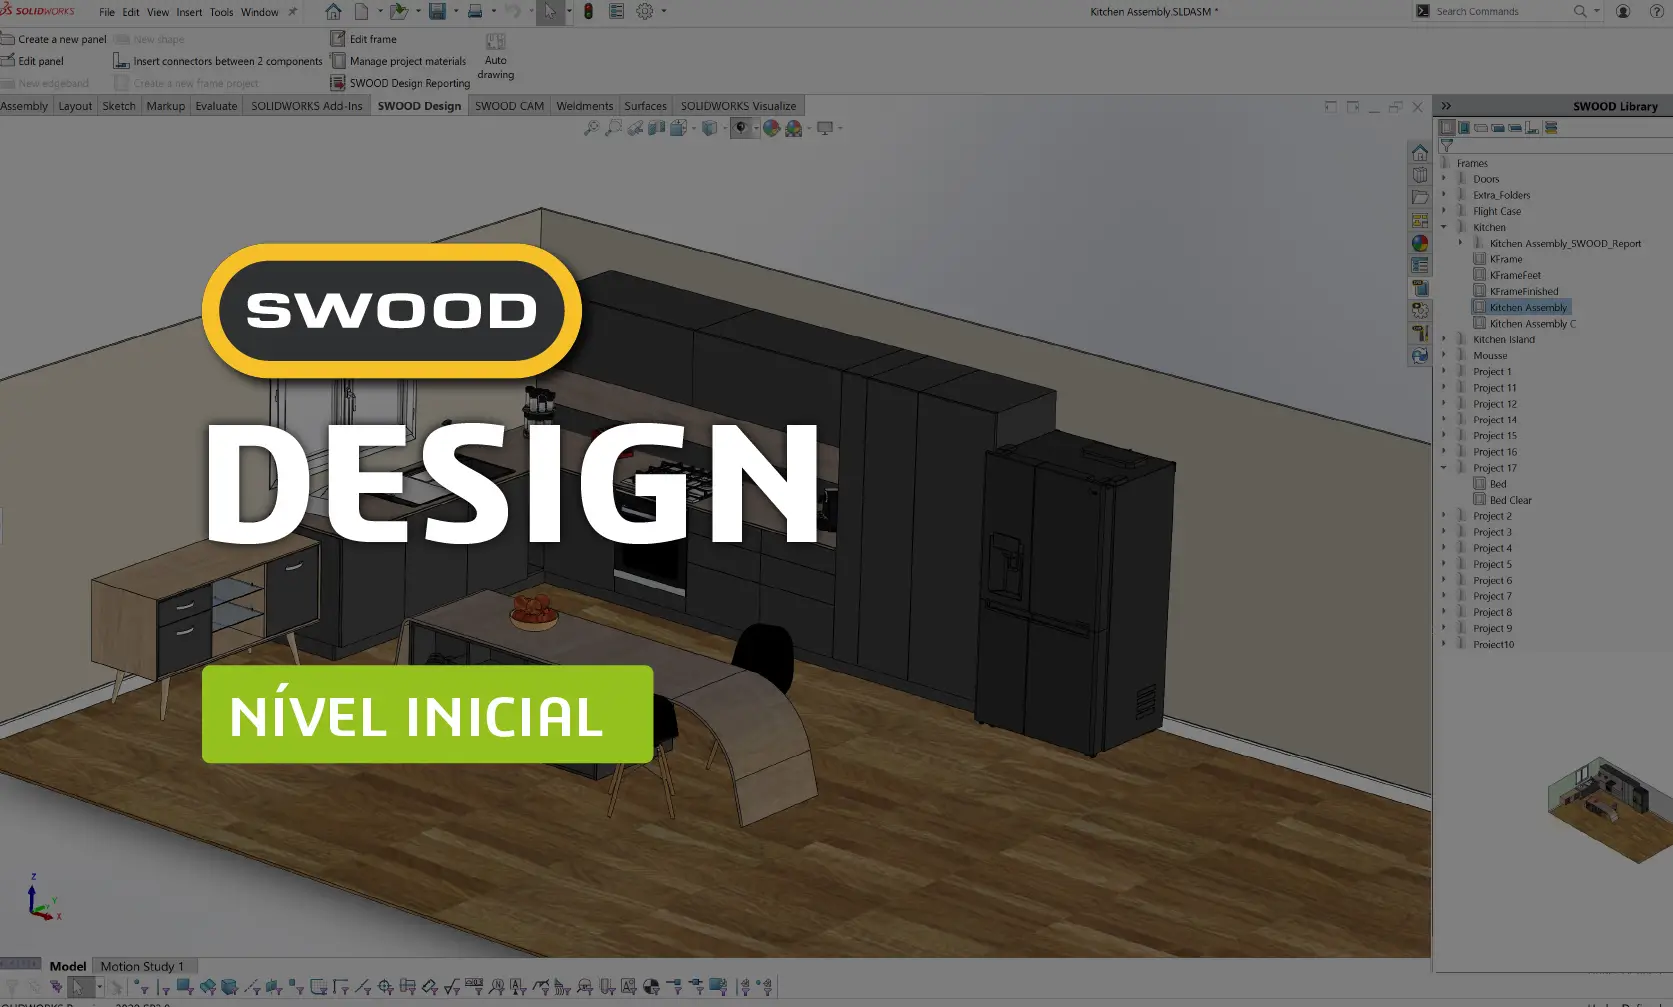Viewport: 1673px width, 1007px height.
Task: Expand the Extra_Folders folder
Action: 1444,195
